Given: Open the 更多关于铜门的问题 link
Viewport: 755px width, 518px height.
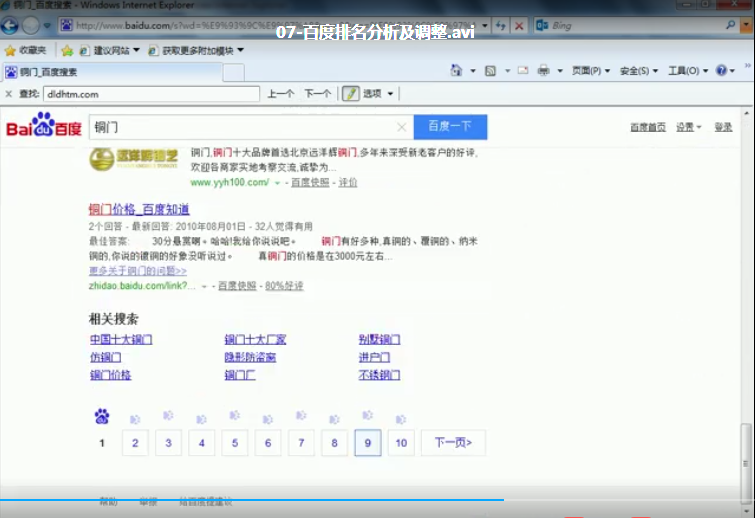Looking at the screenshot, I should click(x=138, y=271).
